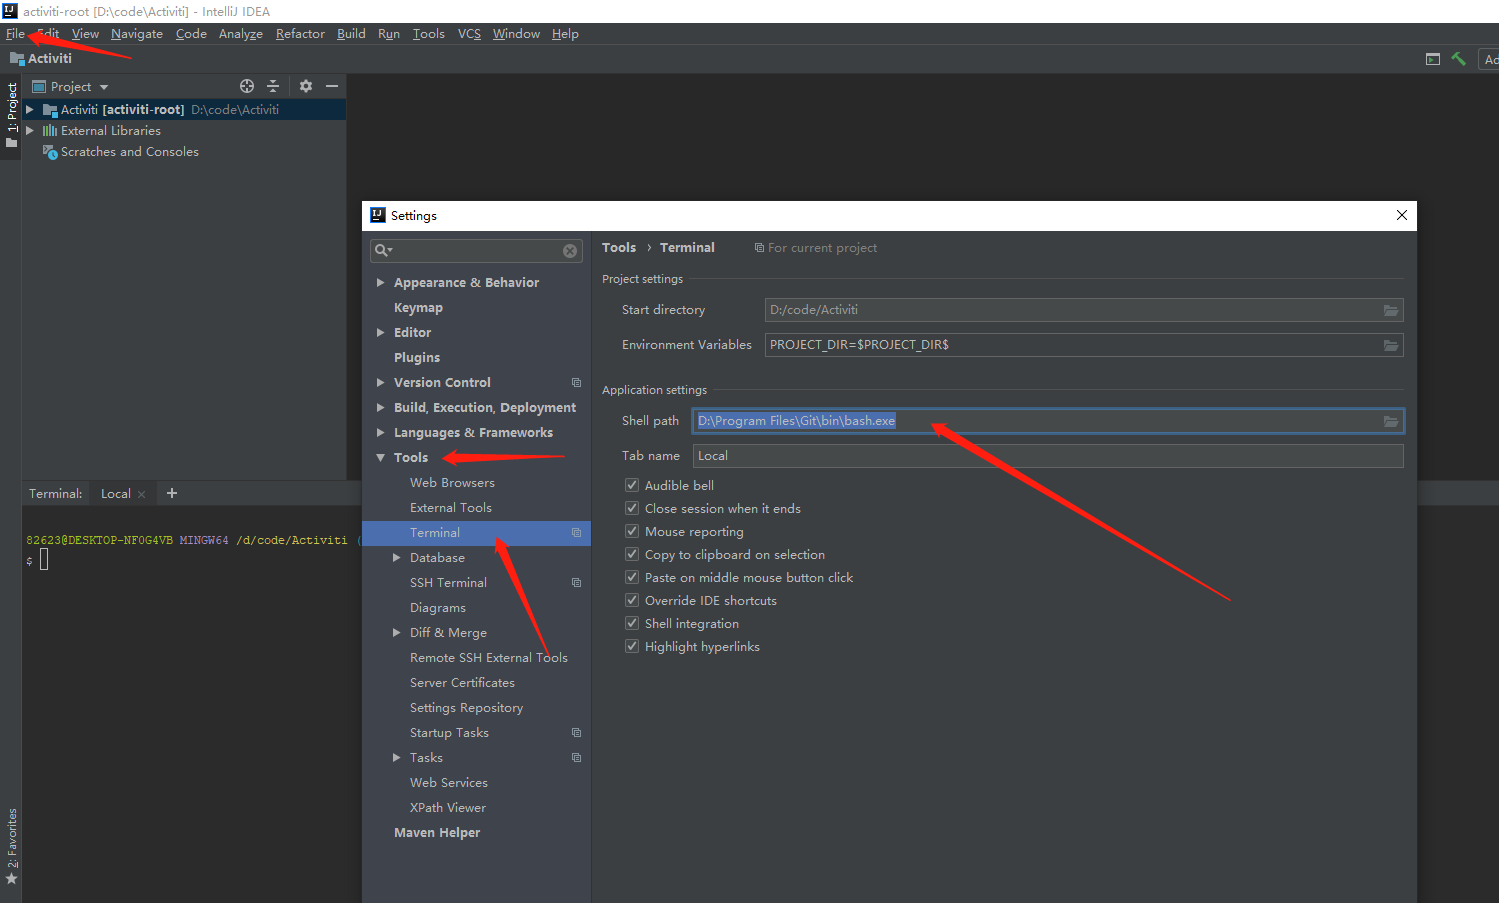Browse Environment Variables editor icon
This screenshot has width=1499, height=903.
[1390, 345]
